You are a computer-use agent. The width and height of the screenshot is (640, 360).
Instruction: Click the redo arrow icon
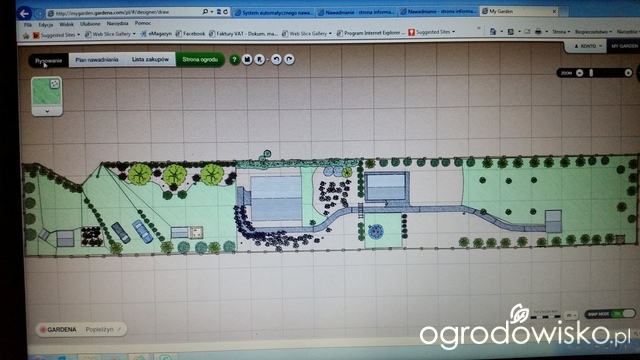289,60
